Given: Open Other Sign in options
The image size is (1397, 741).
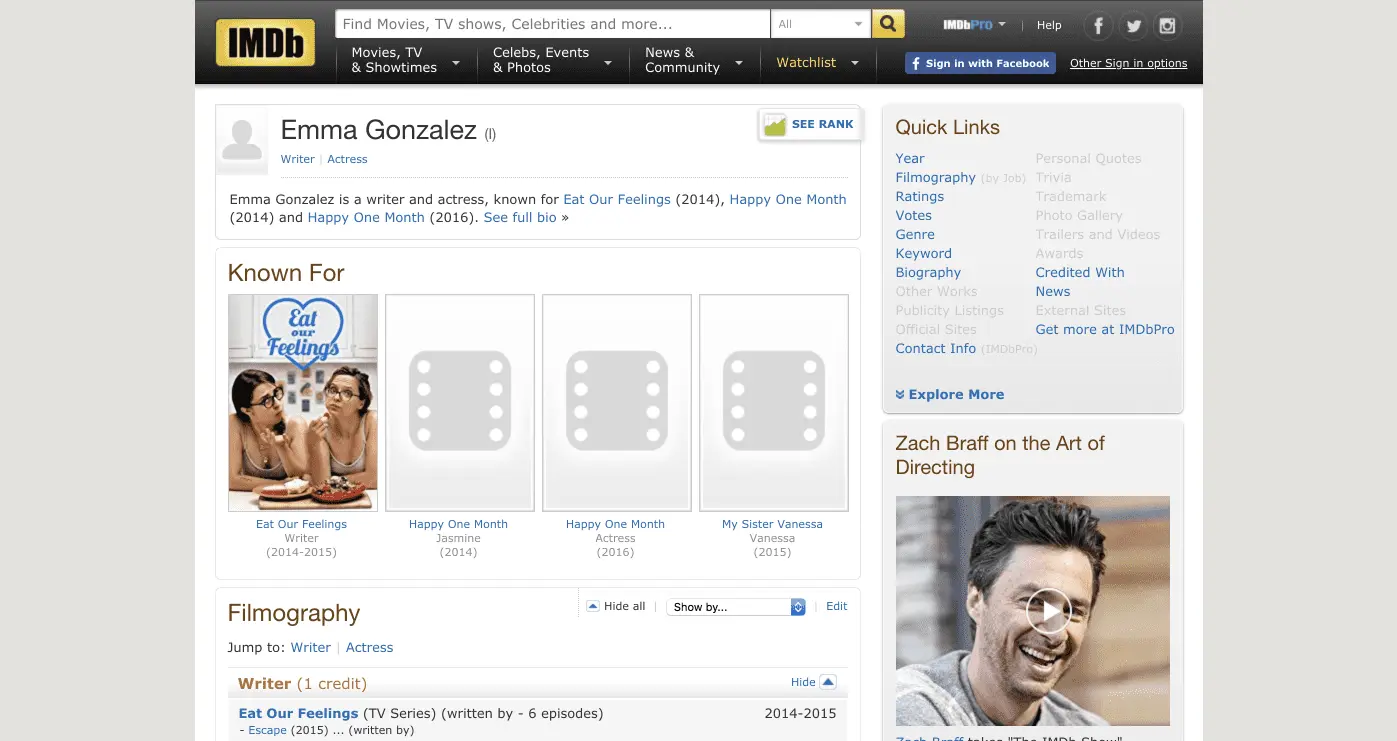Looking at the screenshot, I should (1129, 63).
